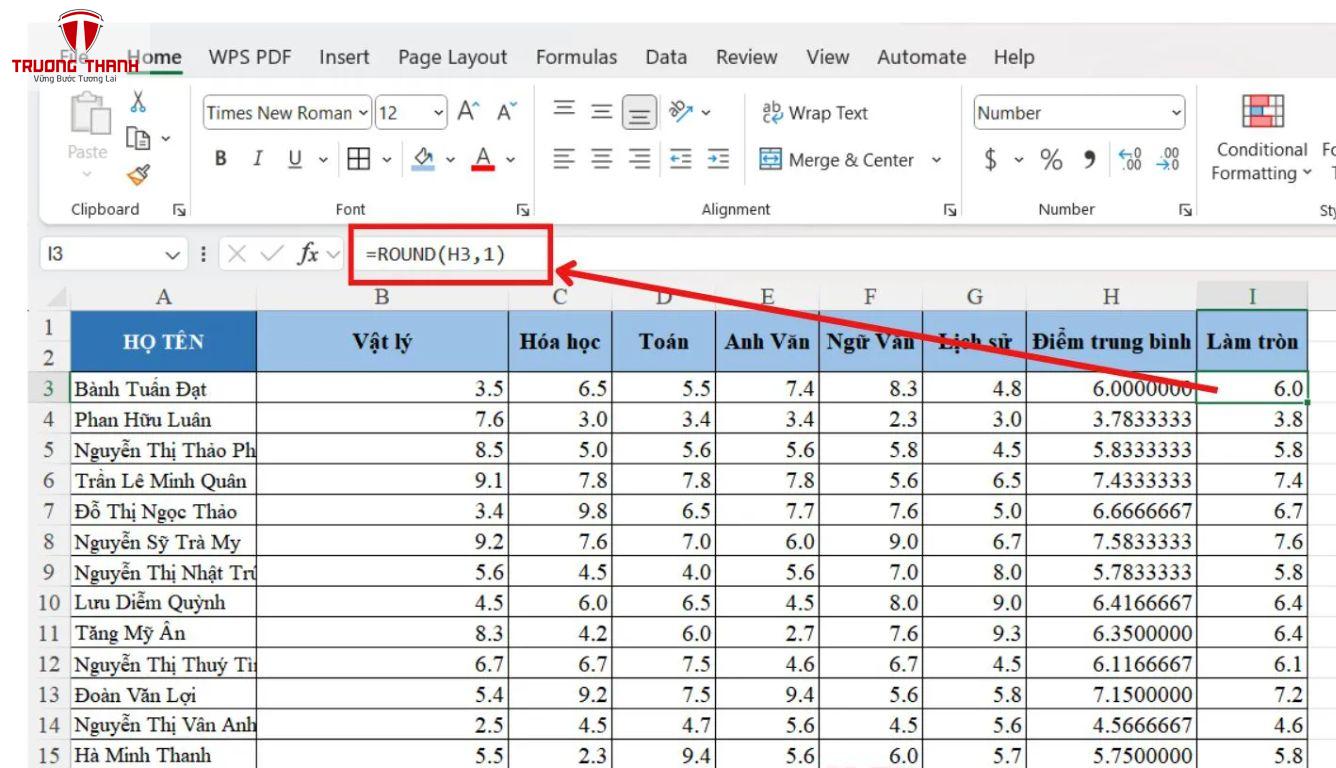Switch to the Insert tab
This screenshot has width=1336, height=768.
click(344, 57)
